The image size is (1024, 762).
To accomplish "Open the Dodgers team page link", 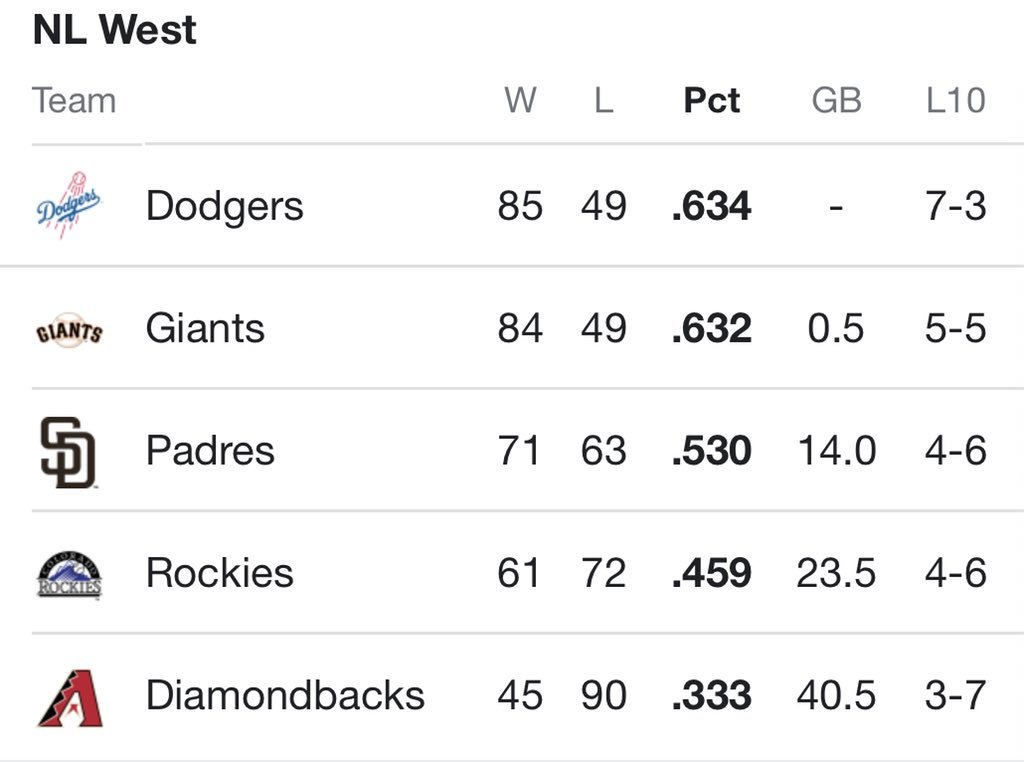I will coord(224,206).
